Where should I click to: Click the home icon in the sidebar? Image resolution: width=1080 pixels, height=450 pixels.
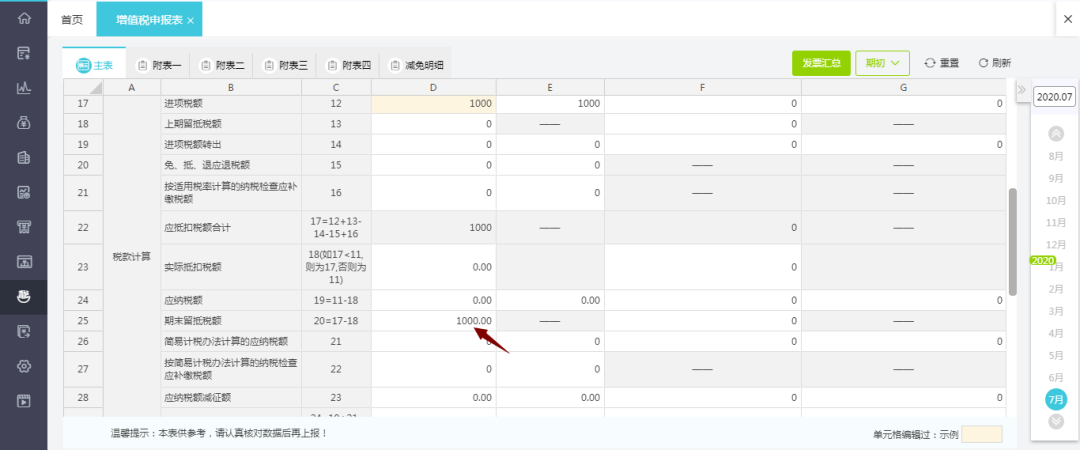(x=24, y=19)
